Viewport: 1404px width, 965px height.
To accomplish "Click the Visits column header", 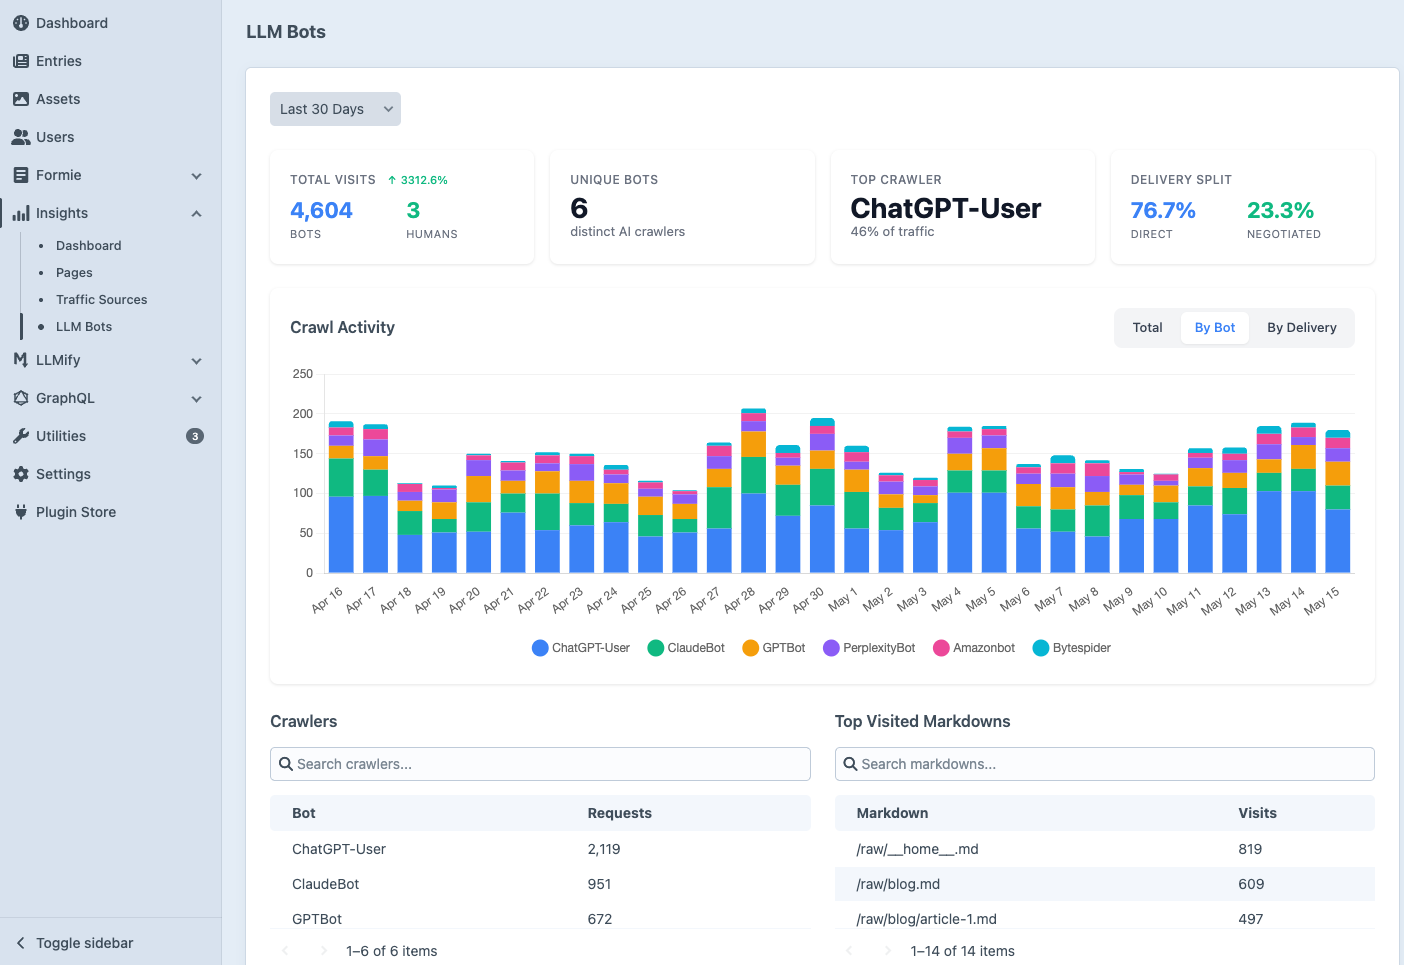I will click(x=1257, y=813).
